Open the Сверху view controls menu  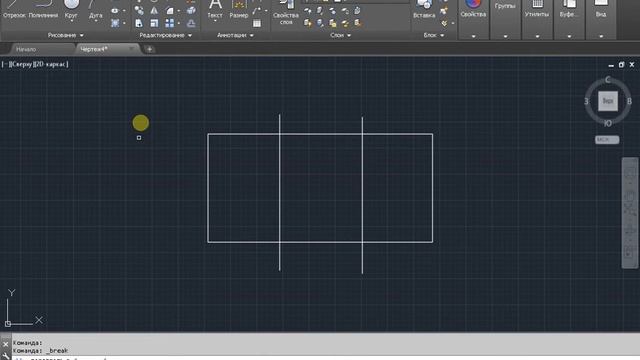21,64
